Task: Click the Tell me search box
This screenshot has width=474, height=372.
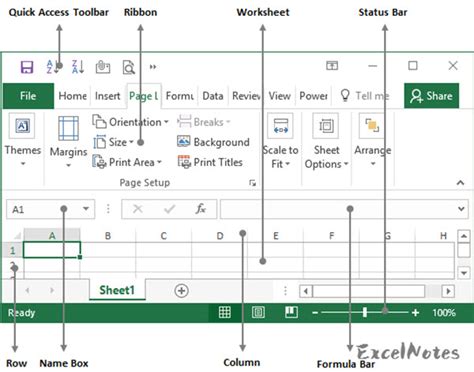Action: [365, 96]
